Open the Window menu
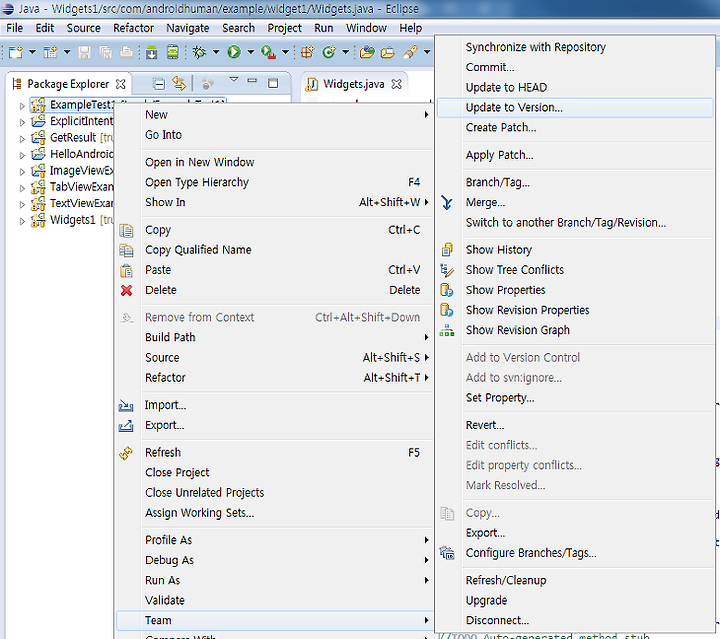This screenshot has height=639, width=720. coord(366,28)
